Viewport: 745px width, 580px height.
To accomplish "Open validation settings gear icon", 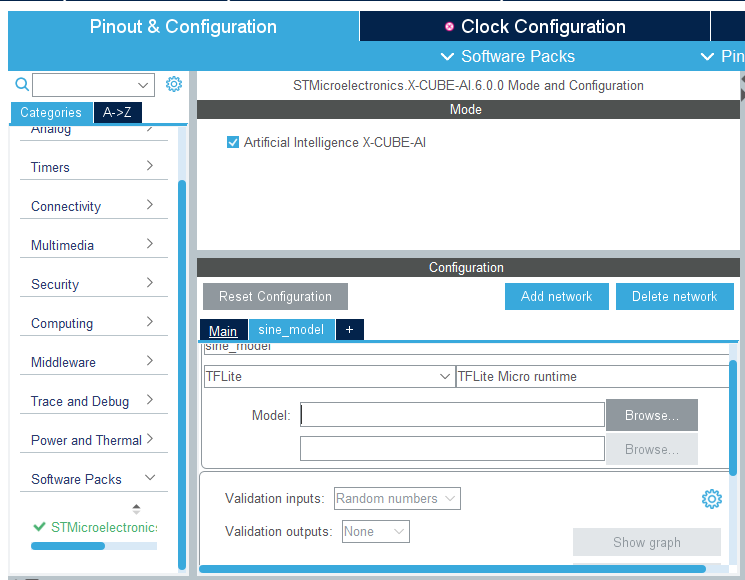I will click(x=711, y=499).
